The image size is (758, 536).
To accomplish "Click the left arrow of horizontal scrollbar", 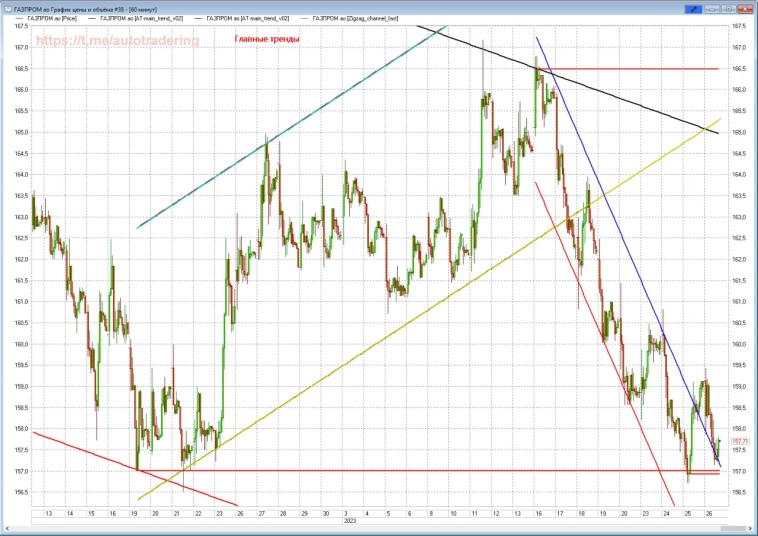I will pyautogui.click(x=5, y=530).
